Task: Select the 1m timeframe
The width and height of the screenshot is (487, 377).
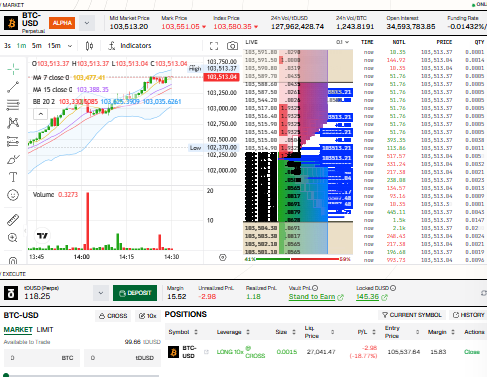Action: (21, 46)
